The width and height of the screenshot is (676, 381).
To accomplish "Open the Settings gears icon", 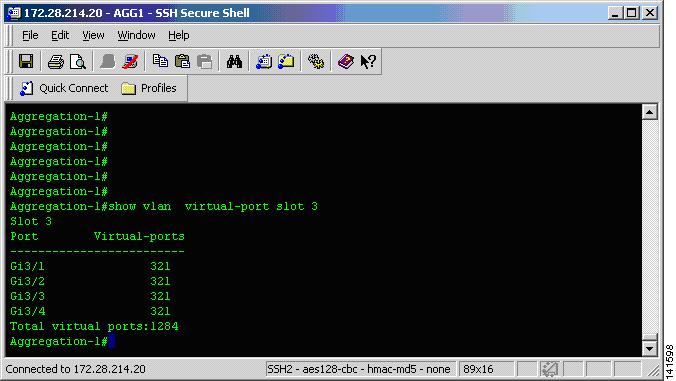I will click(x=316, y=62).
